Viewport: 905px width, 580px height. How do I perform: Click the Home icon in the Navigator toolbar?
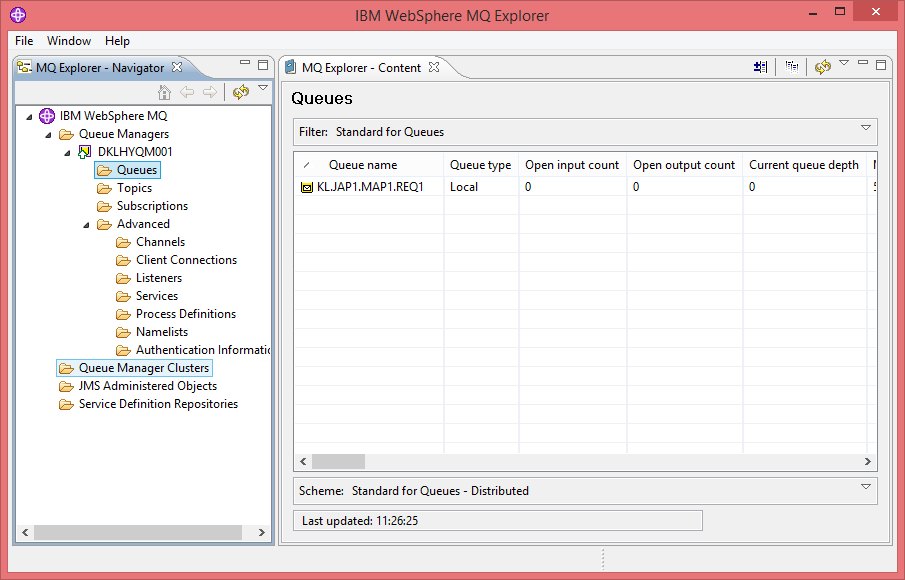[x=165, y=92]
